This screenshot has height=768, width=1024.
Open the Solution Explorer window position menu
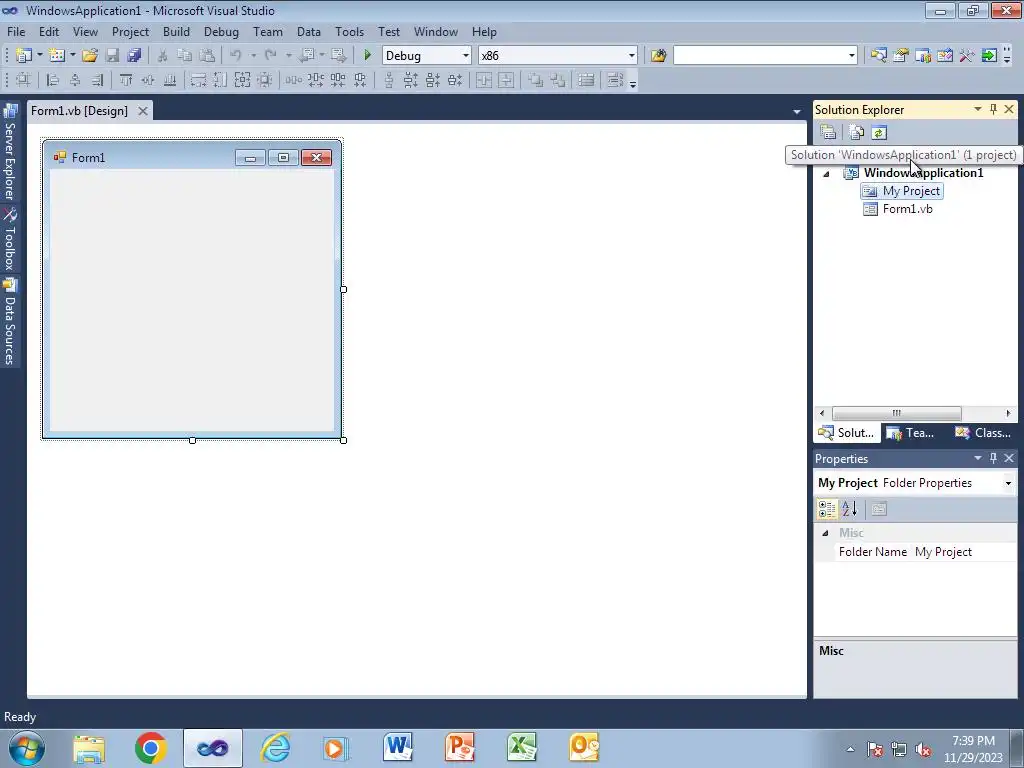[978, 110]
